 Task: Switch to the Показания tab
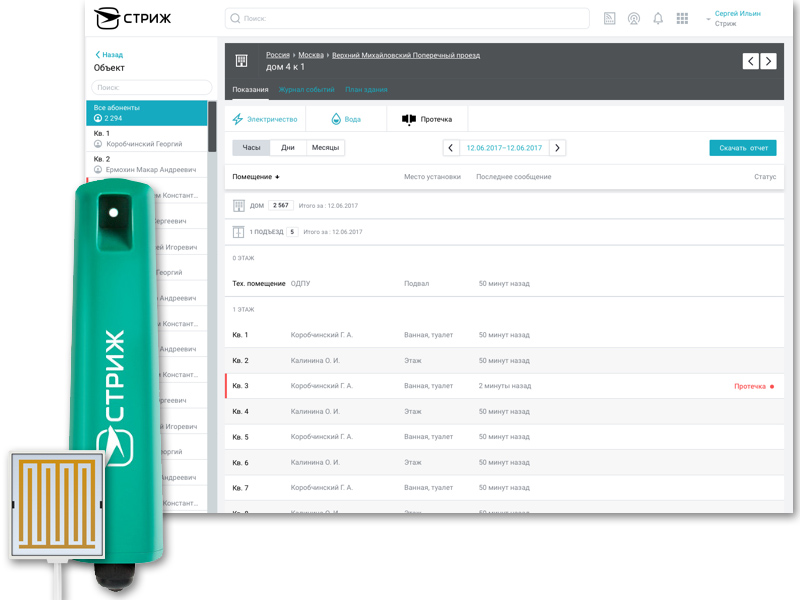click(x=251, y=90)
